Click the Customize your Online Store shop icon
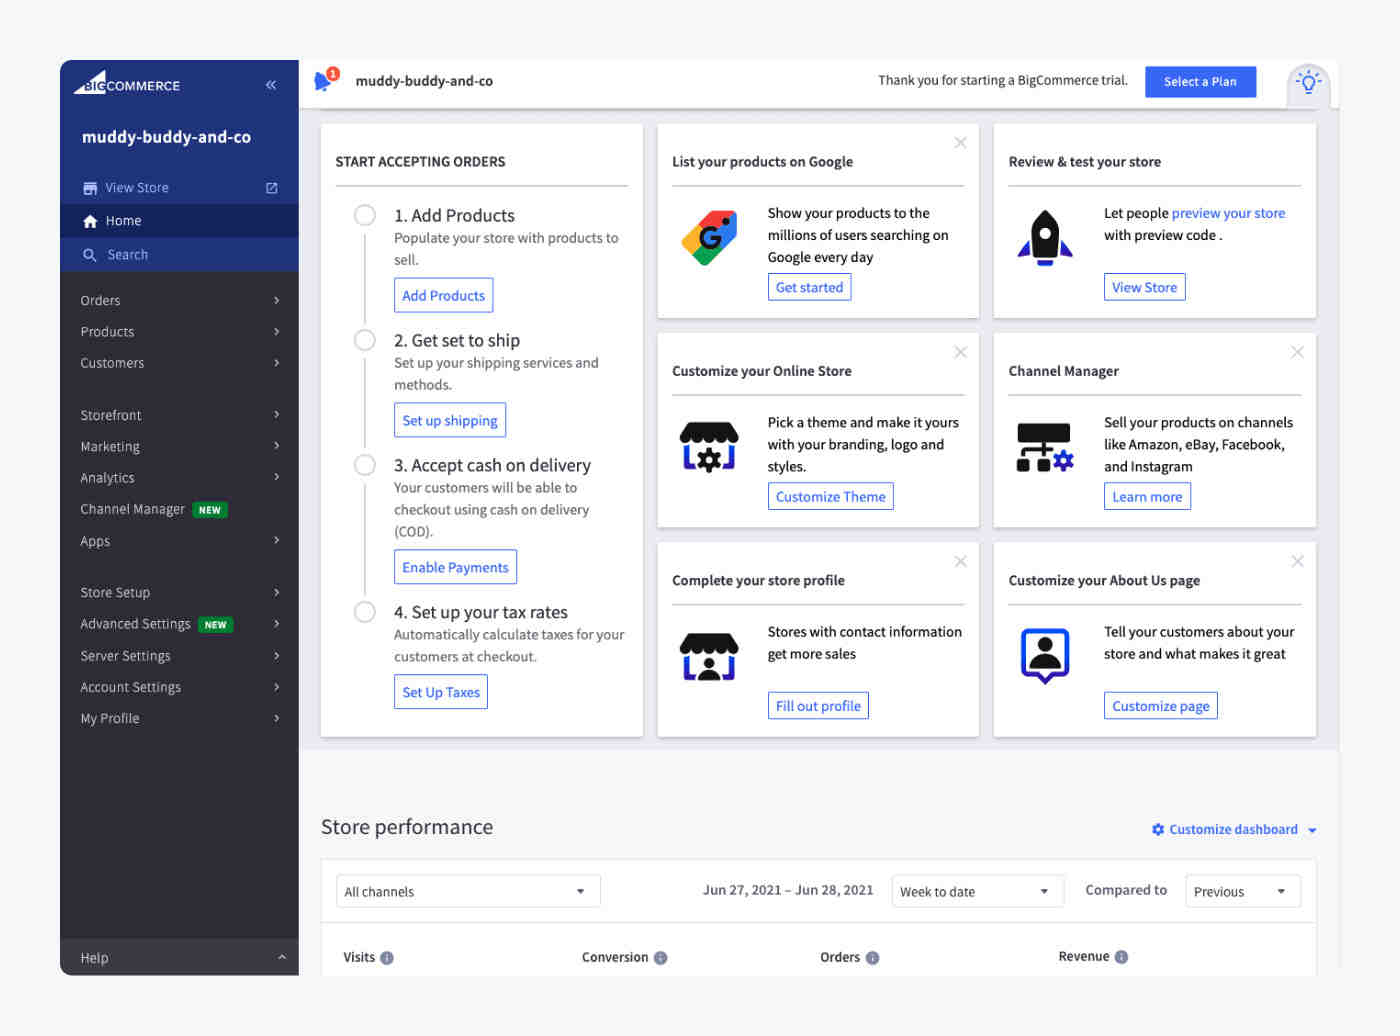Viewport: 1400px width, 1036px height. 709,447
